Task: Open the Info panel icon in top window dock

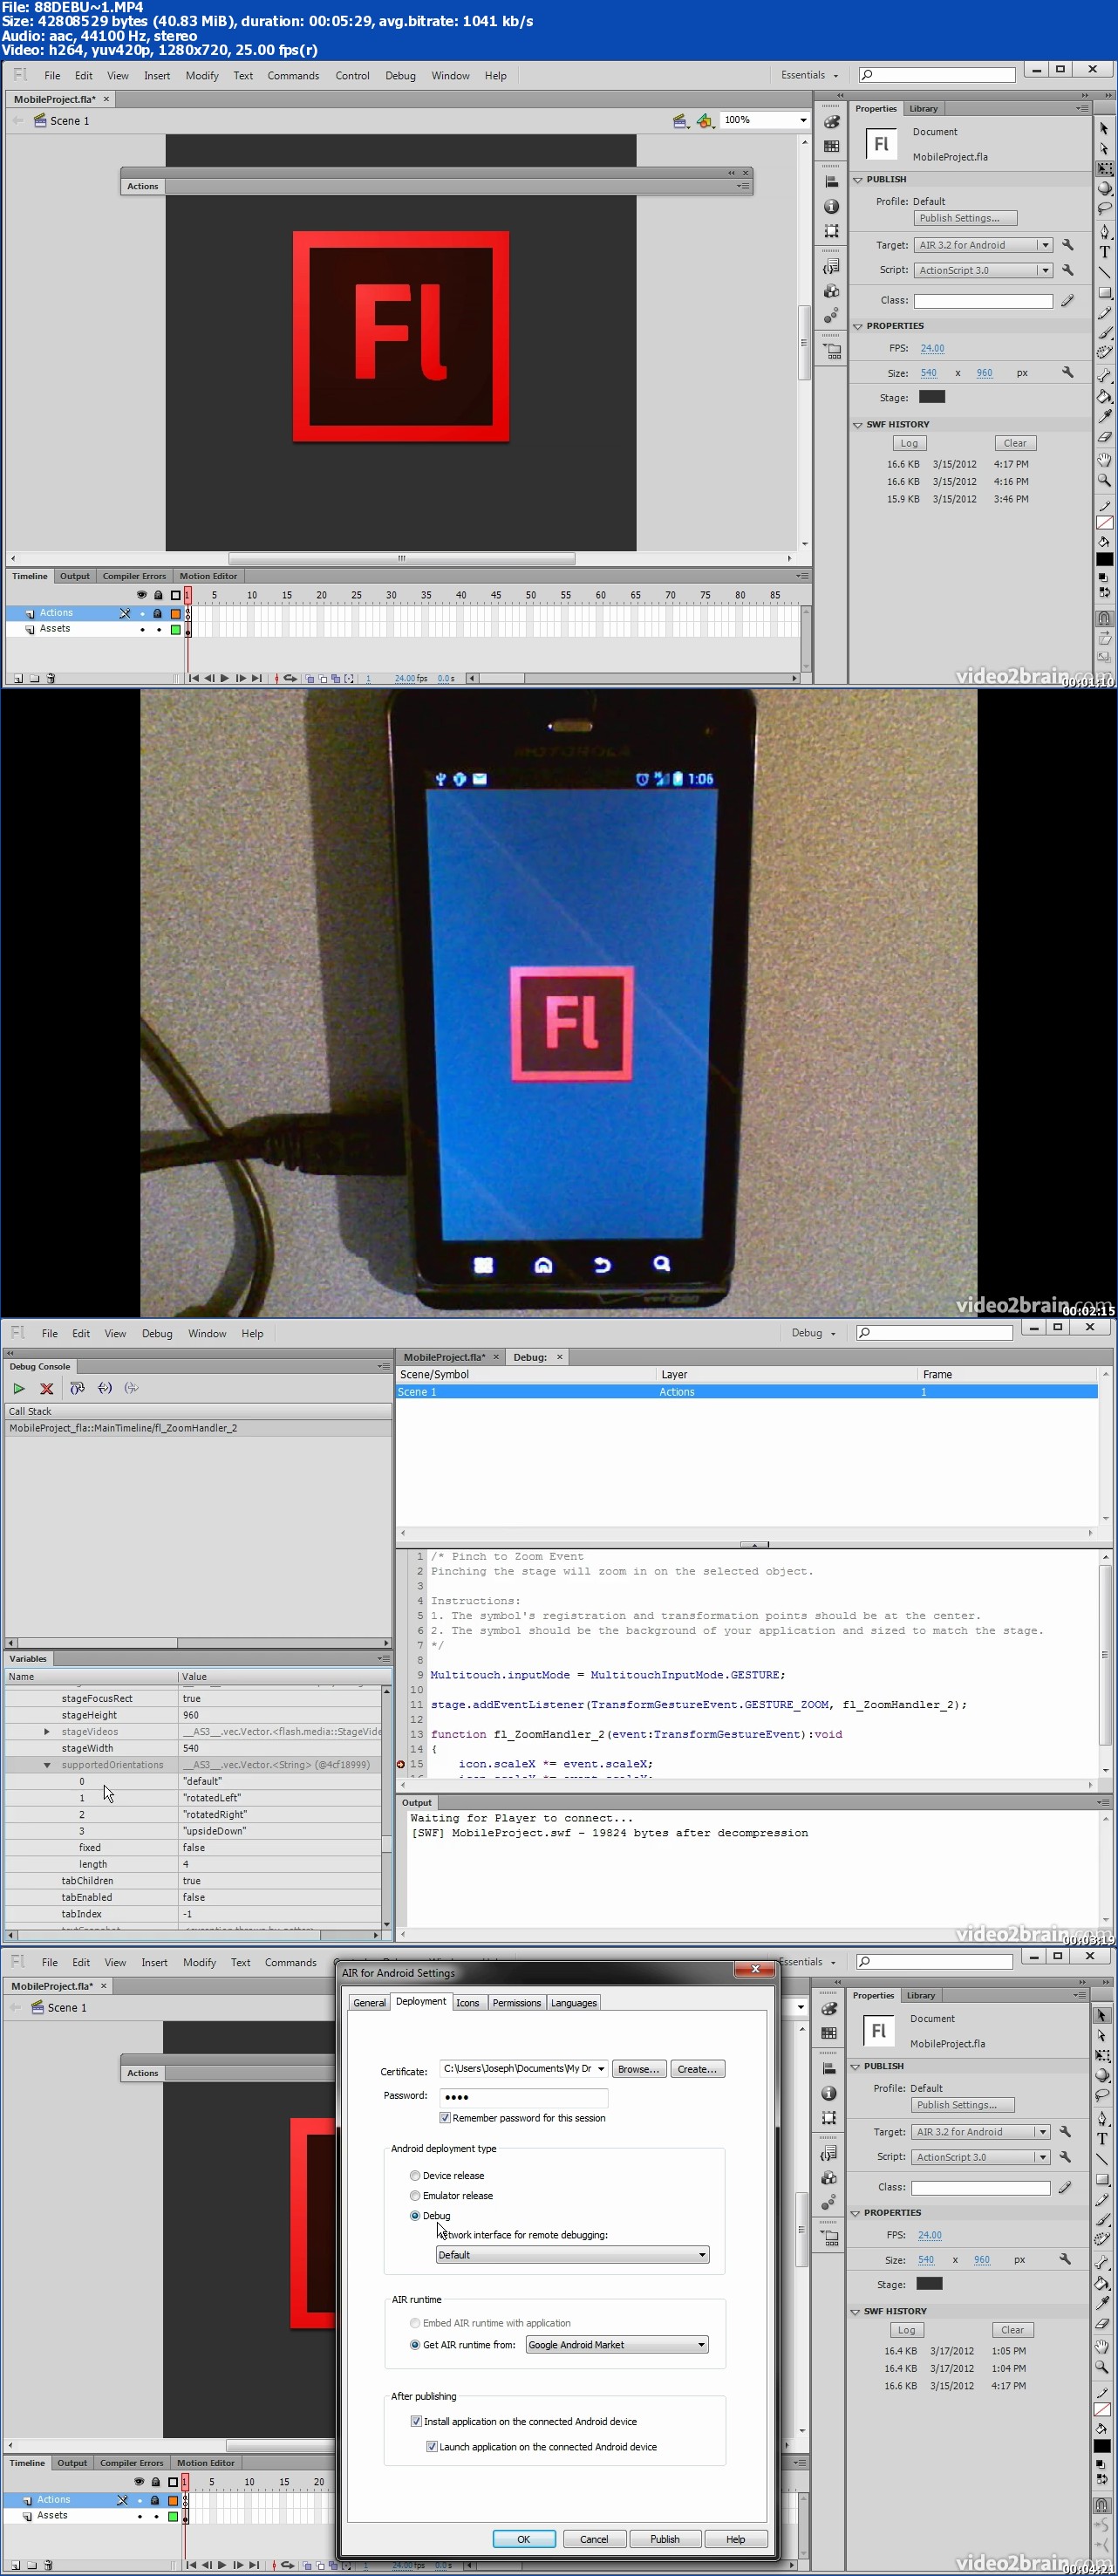Action: [831, 206]
